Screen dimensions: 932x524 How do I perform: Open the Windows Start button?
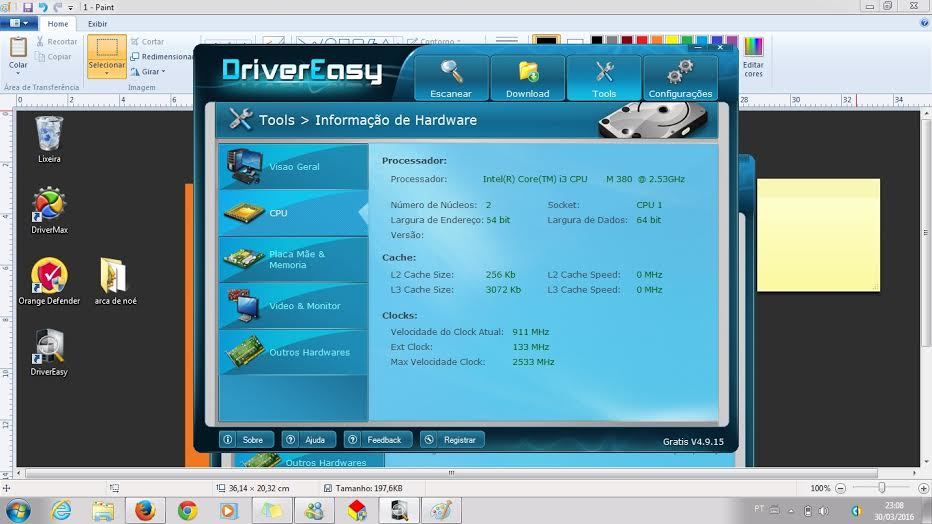click(18, 510)
